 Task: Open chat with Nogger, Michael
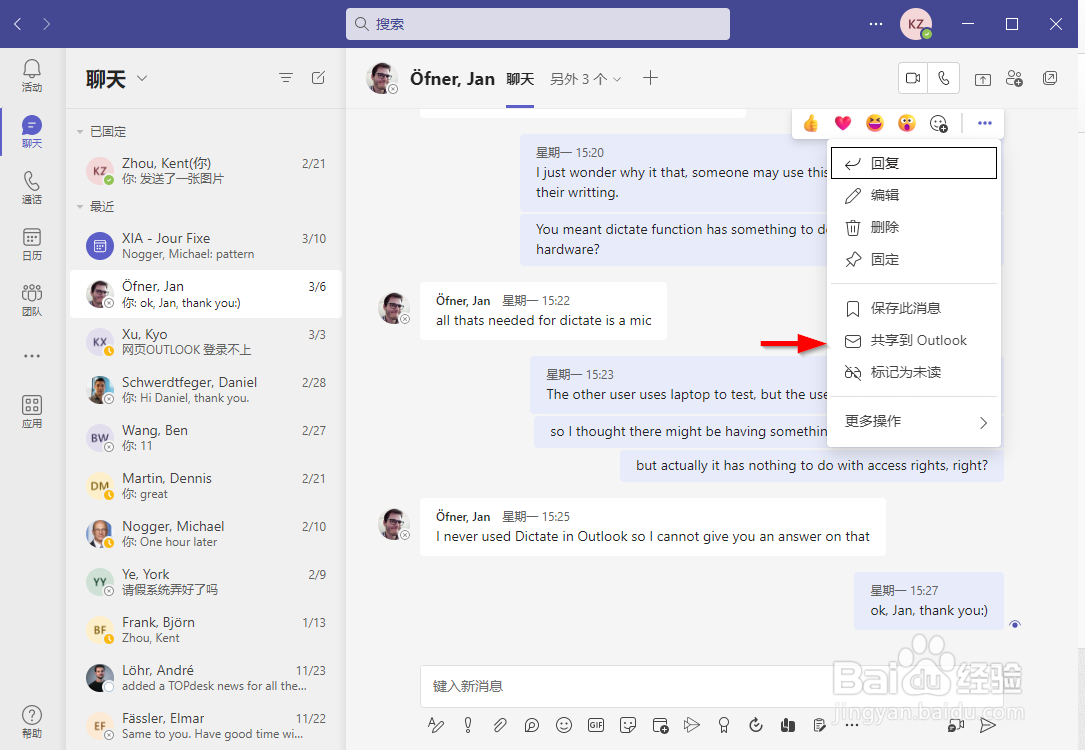coord(206,533)
